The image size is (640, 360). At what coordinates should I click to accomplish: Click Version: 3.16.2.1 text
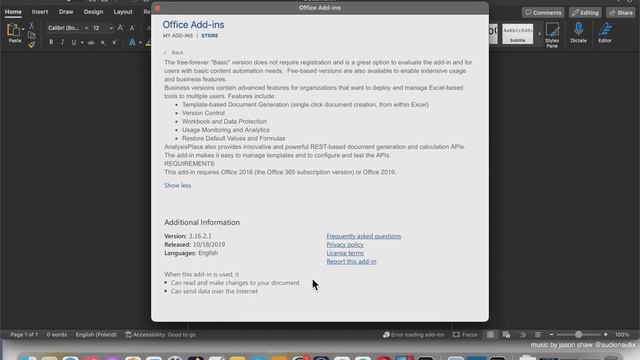click(x=188, y=236)
